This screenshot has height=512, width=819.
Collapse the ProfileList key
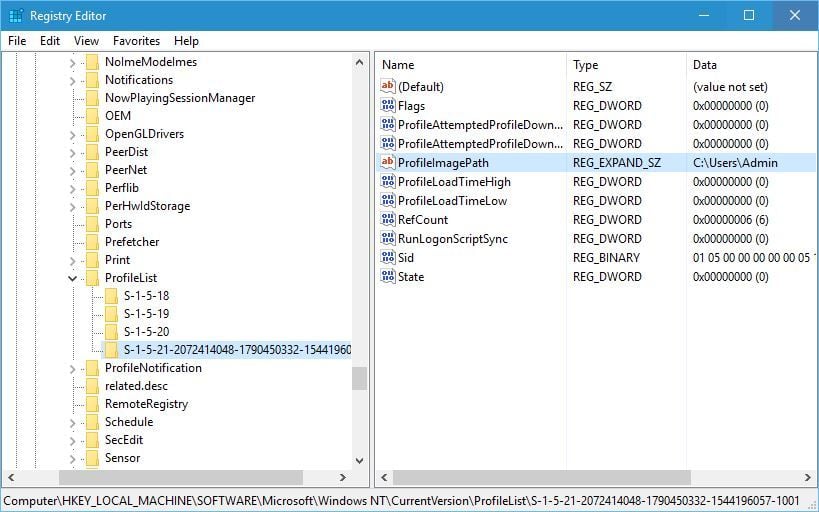point(73,278)
